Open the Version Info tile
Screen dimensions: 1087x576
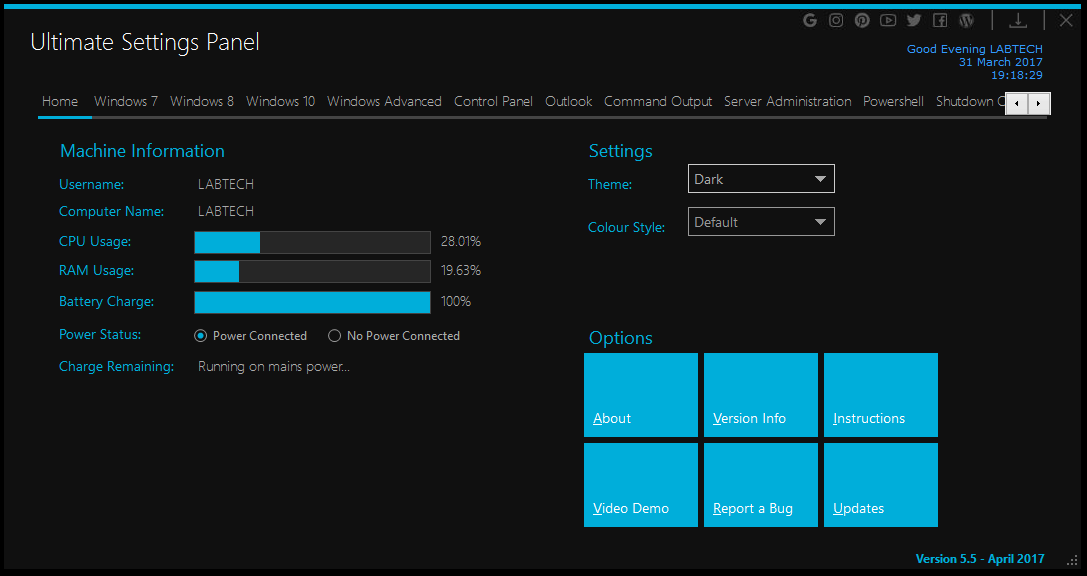(x=760, y=395)
